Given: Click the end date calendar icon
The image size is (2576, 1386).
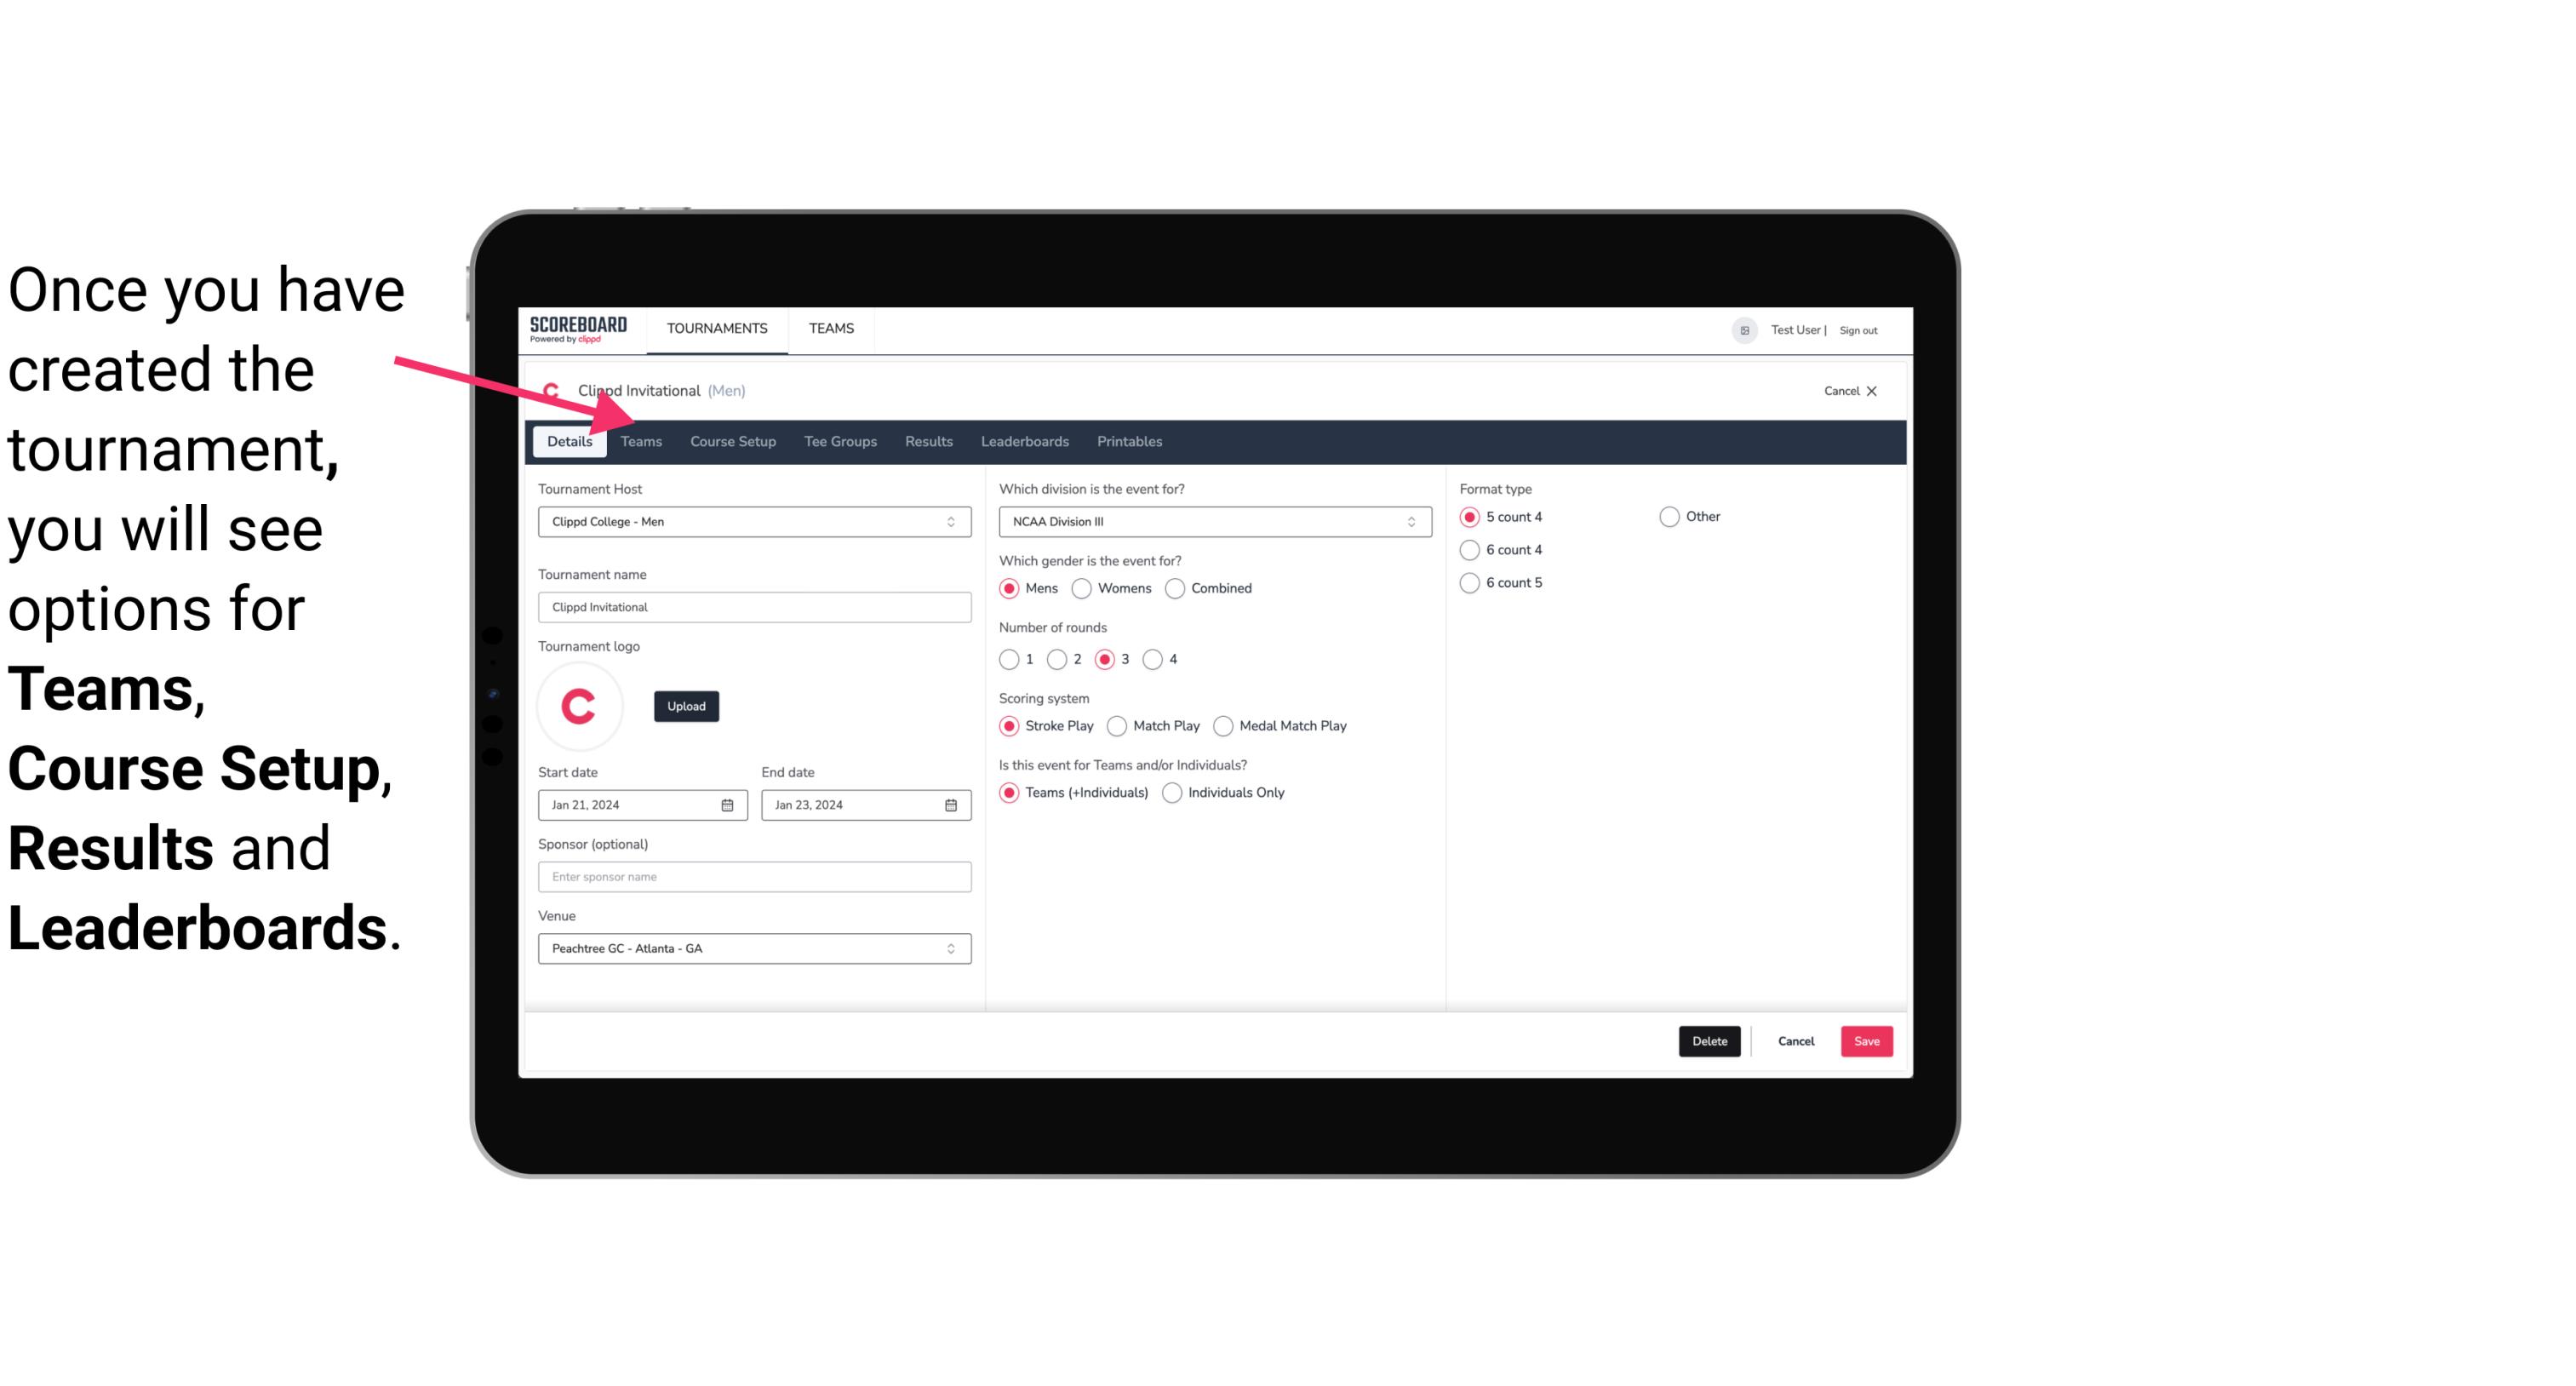Looking at the screenshot, I should (952, 804).
